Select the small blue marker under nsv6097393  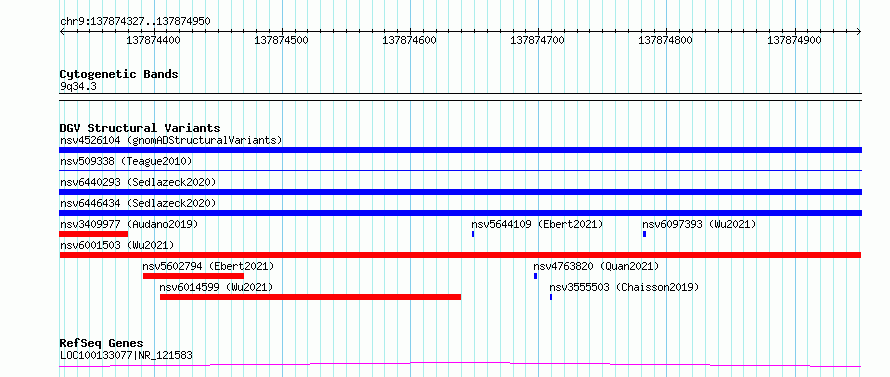pos(644,234)
